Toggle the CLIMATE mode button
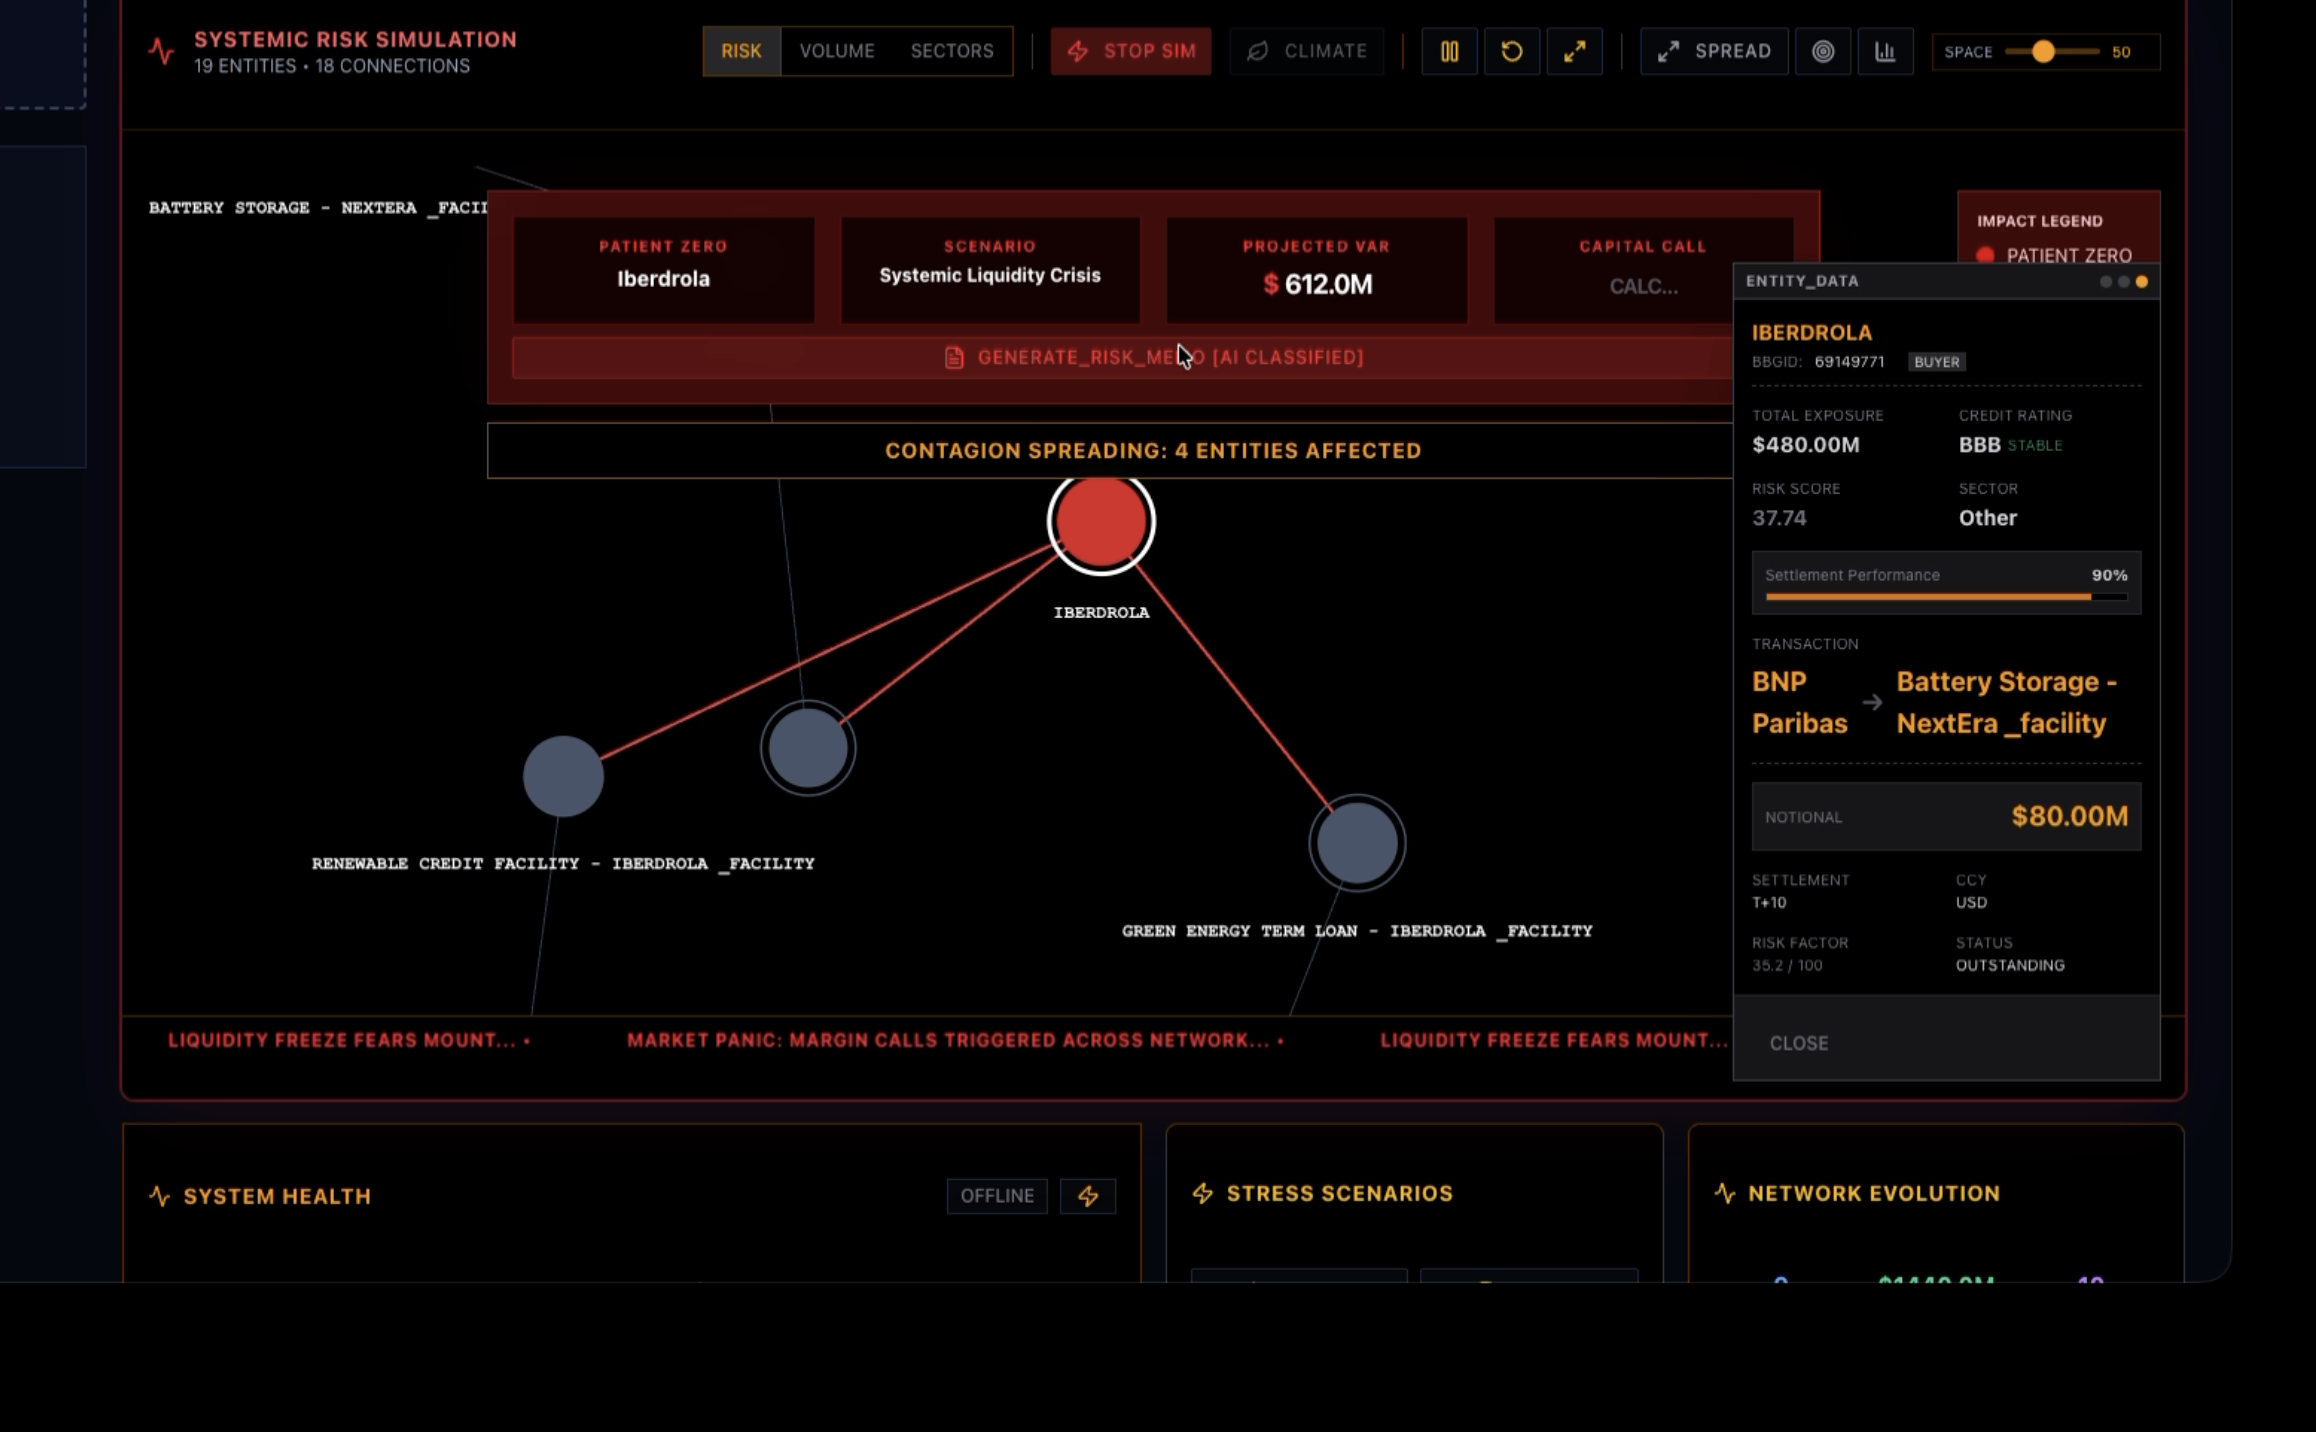Image resolution: width=2316 pixels, height=1432 pixels. (x=1307, y=51)
